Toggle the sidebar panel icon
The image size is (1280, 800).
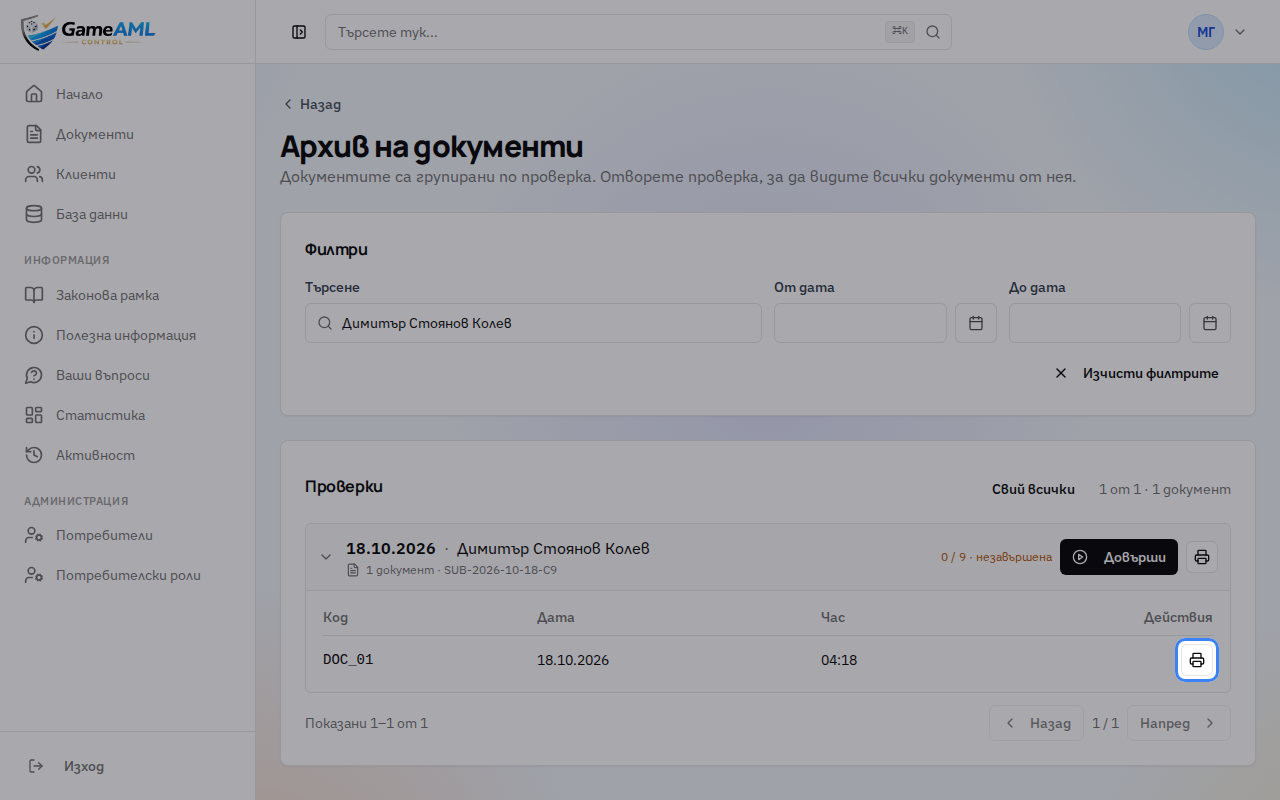point(299,32)
